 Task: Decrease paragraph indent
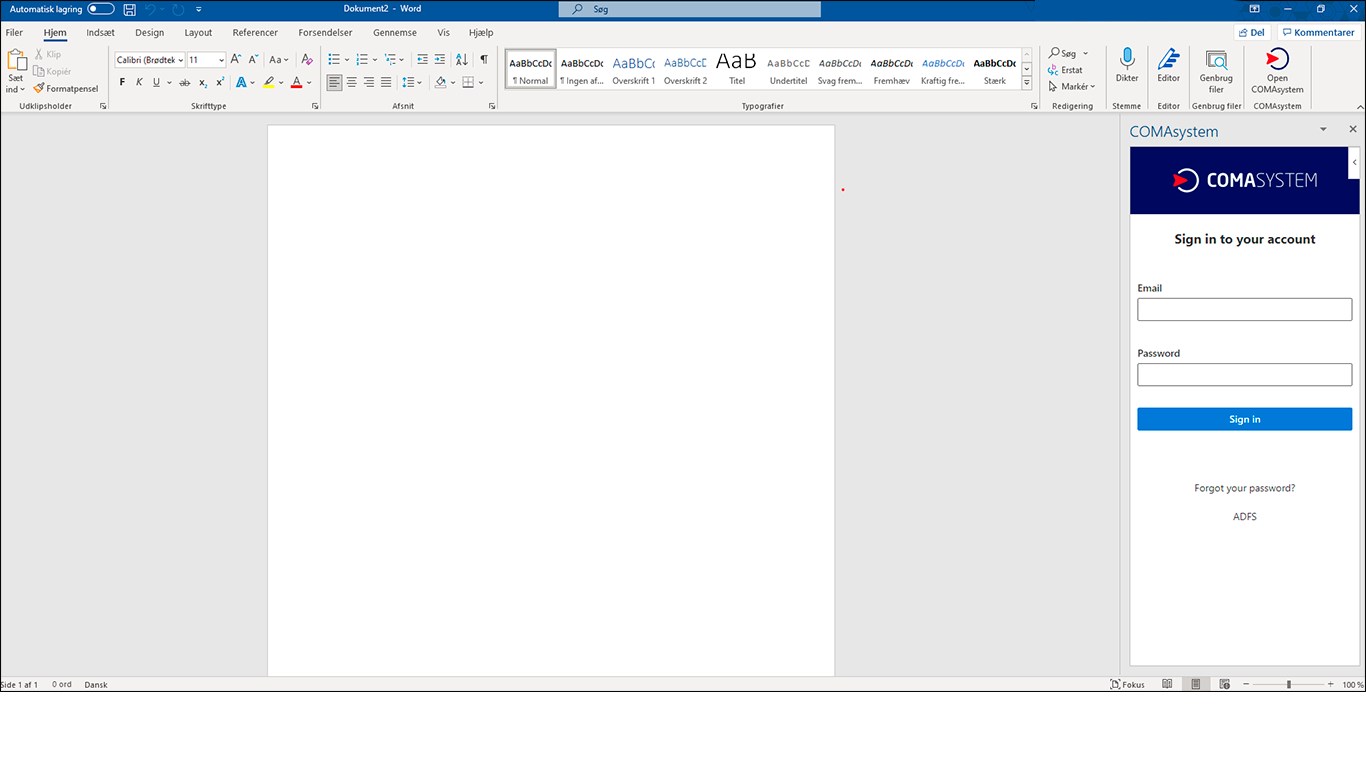(422, 59)
